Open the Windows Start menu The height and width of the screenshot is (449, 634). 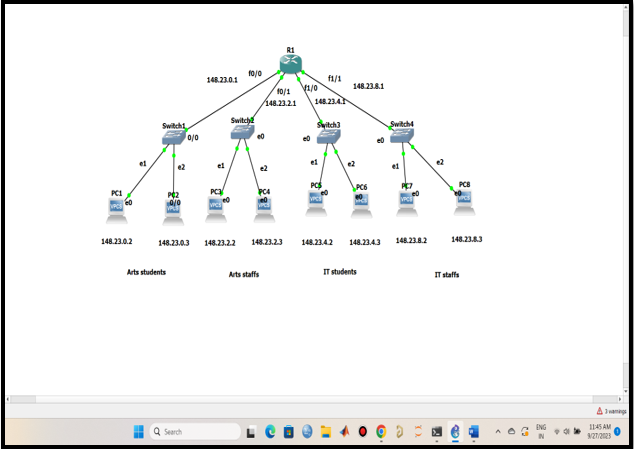[139, 432]
